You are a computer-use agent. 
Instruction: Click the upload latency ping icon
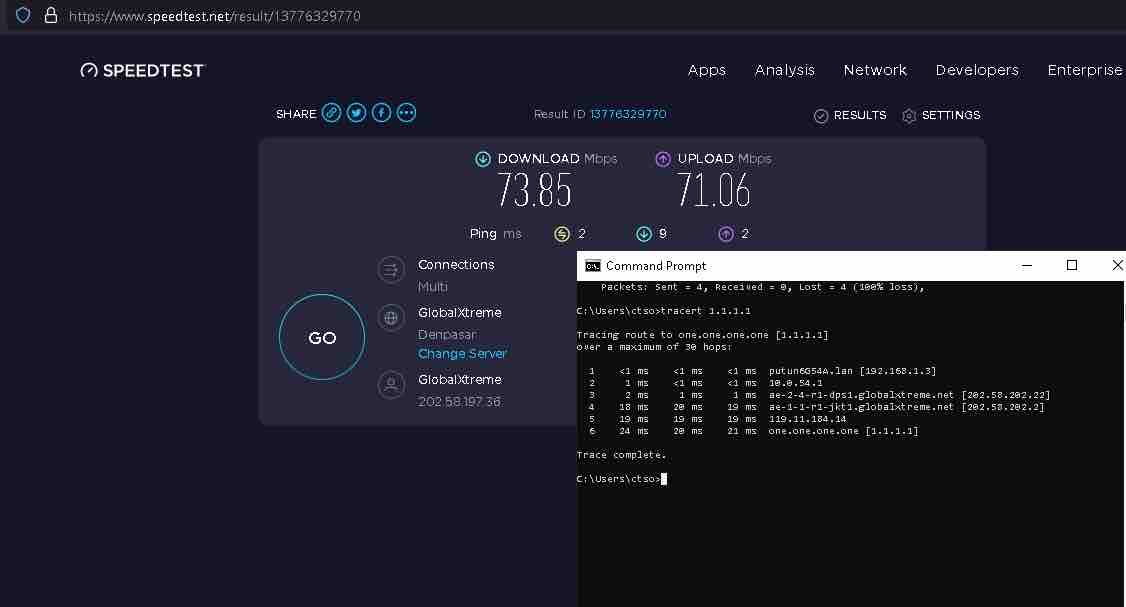click(726, 234)
